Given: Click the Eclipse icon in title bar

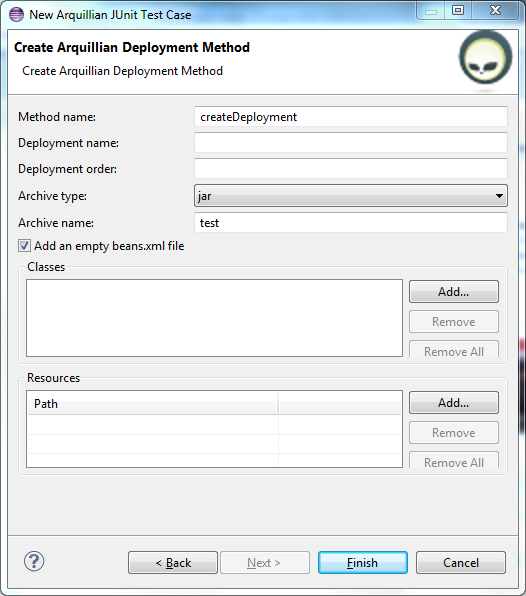Looking at the screenshot, I should coord(16,14).
